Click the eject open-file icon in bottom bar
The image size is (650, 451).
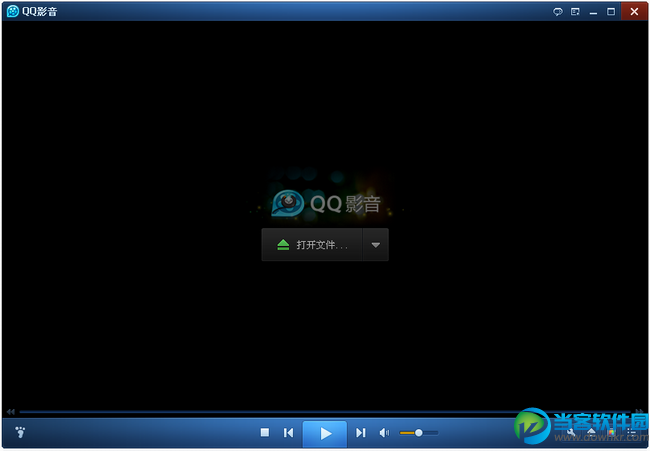[592, 433]
